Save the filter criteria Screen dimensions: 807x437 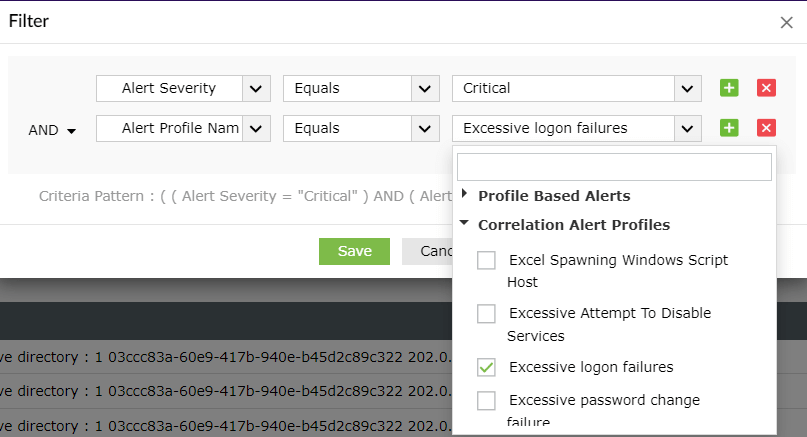pos(354,251)
